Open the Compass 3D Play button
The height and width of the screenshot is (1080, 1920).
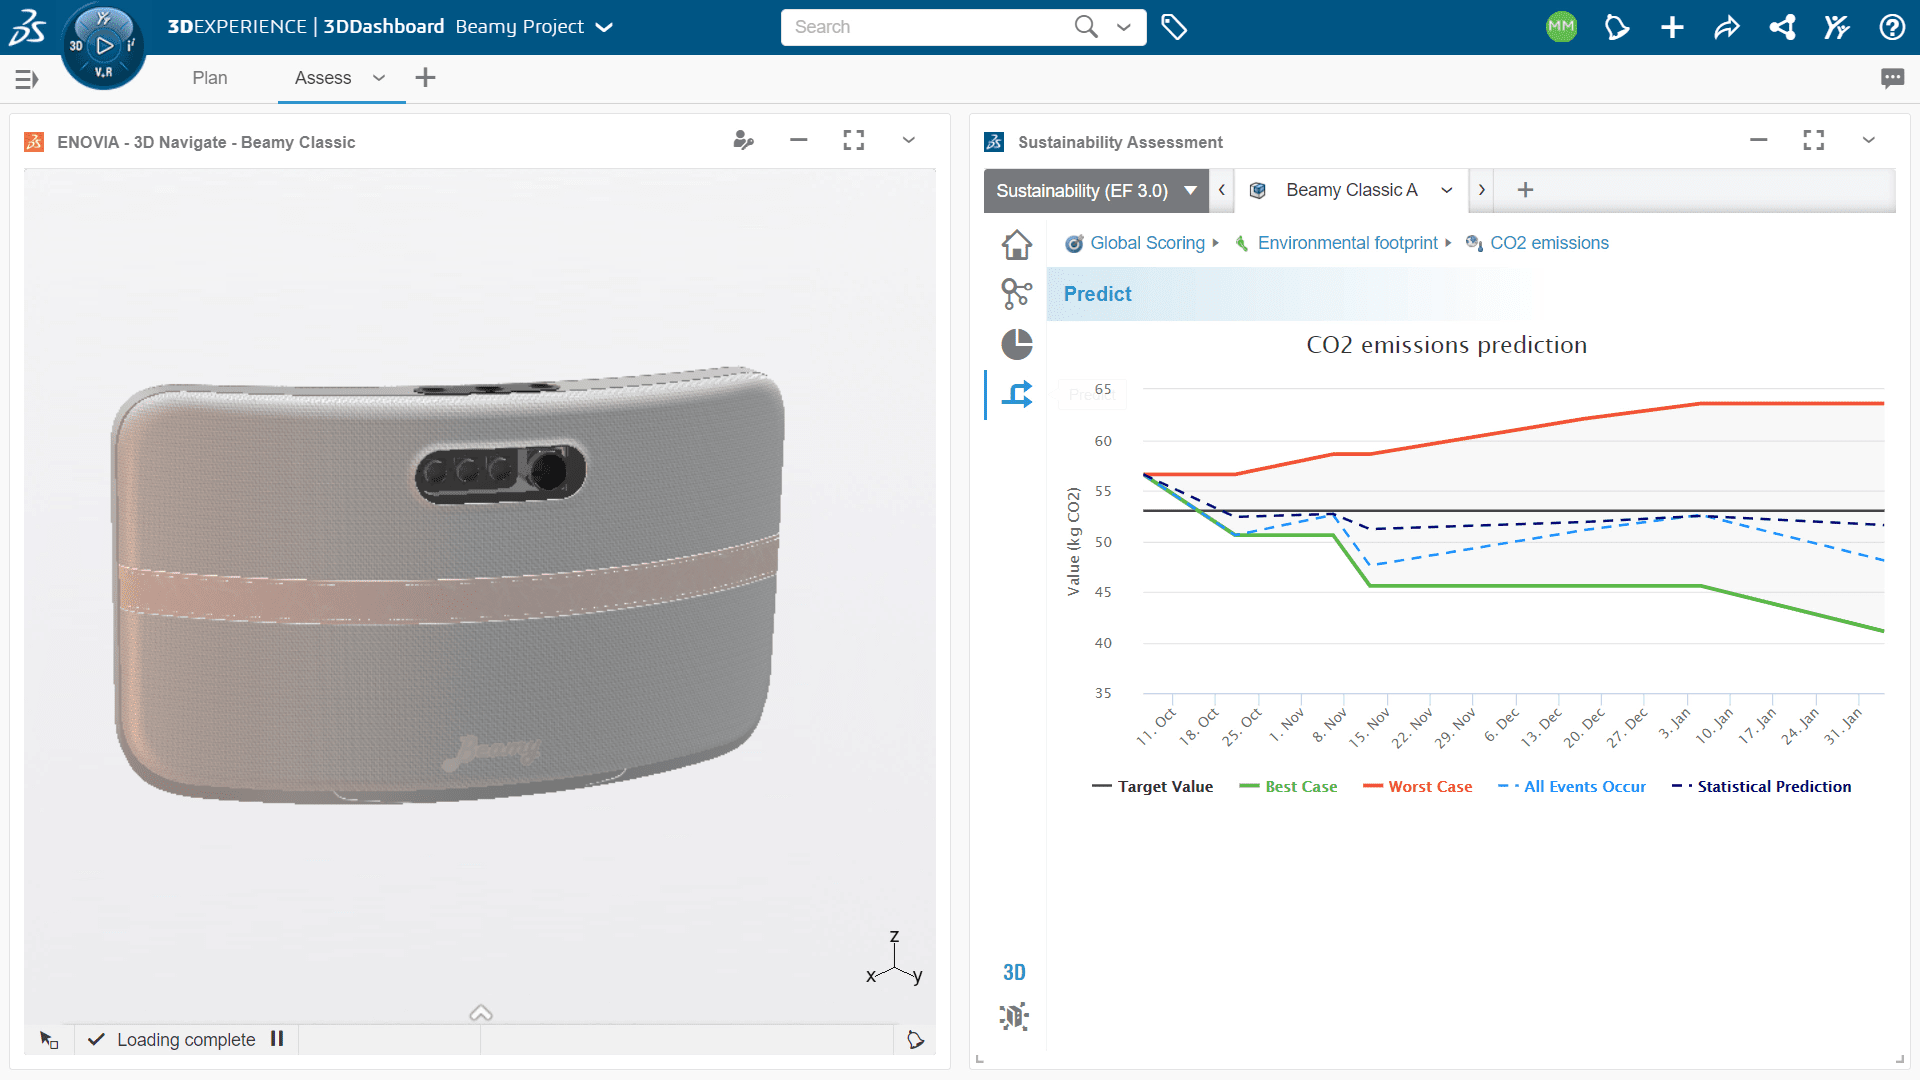pos(104,46)
